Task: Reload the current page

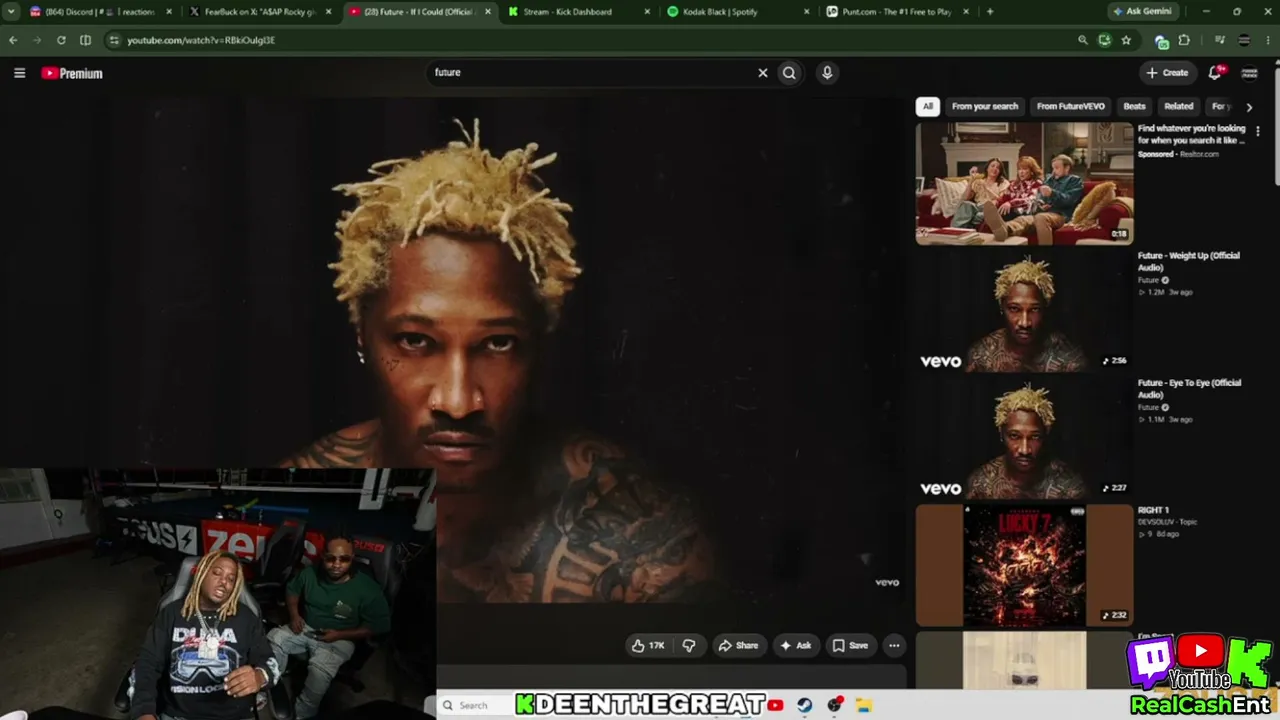Action: 61,40
